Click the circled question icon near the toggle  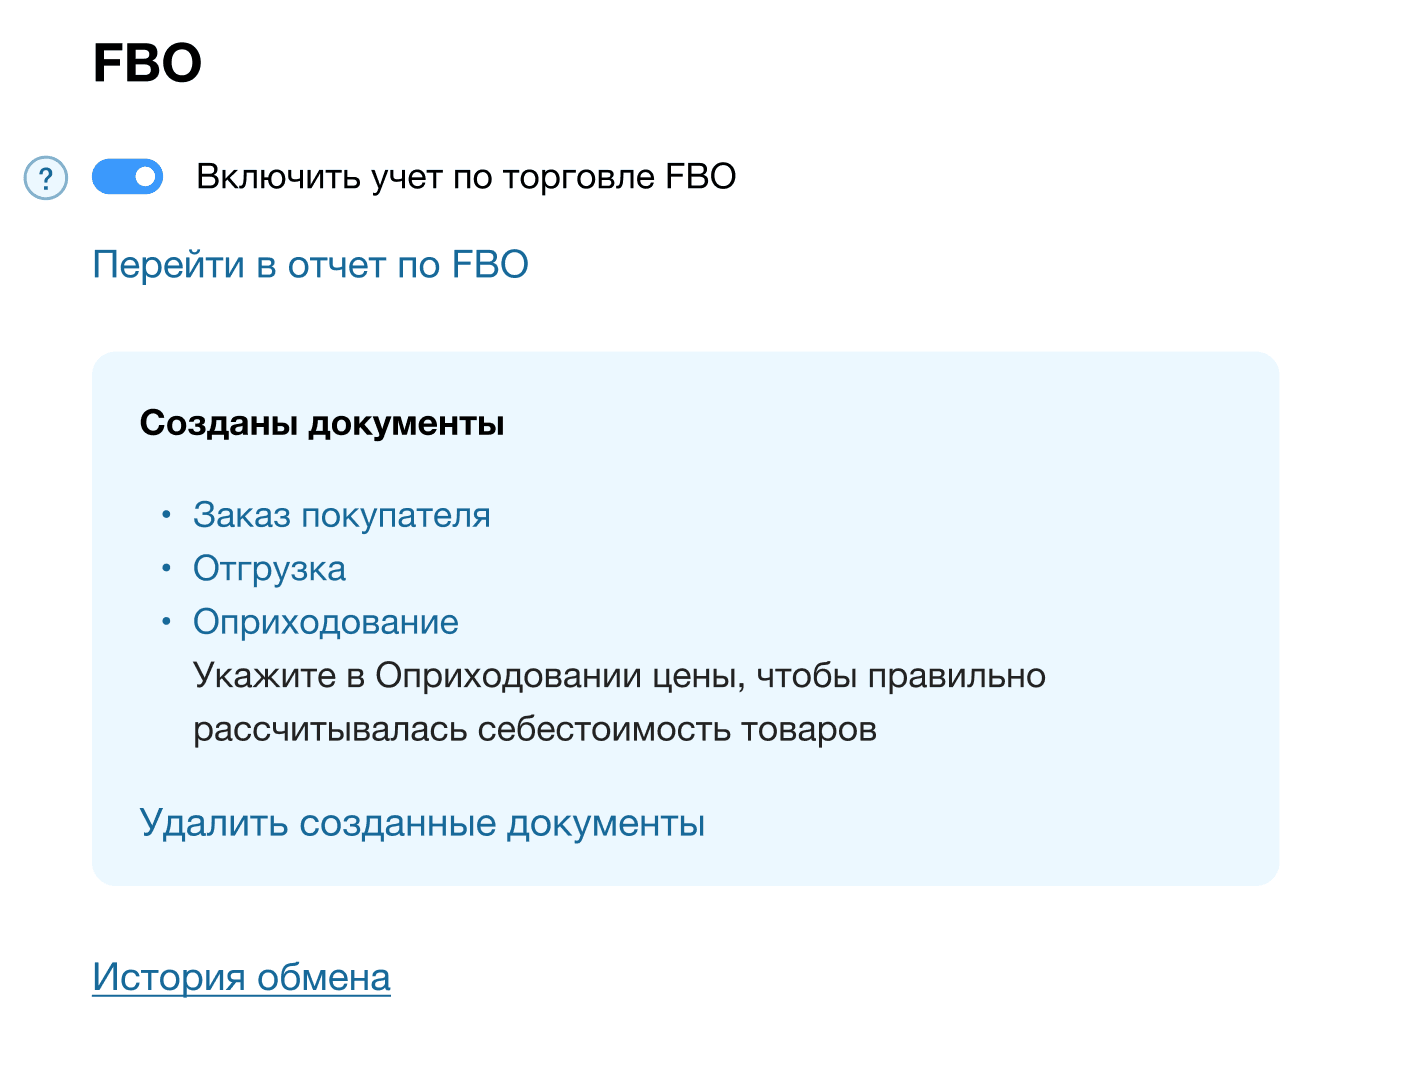coord(45,178)
